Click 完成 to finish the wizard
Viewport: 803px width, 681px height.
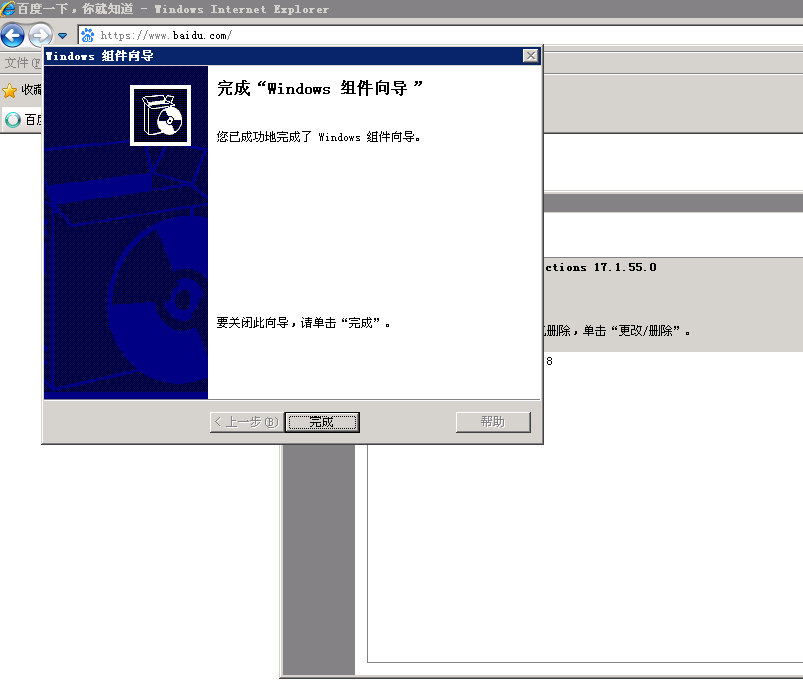(321, 422)
